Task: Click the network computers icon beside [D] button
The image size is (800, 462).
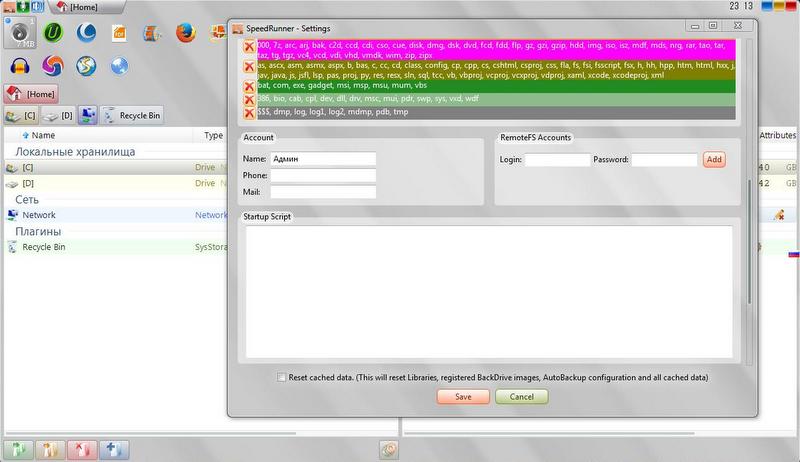Action: [x=88, y=116]
